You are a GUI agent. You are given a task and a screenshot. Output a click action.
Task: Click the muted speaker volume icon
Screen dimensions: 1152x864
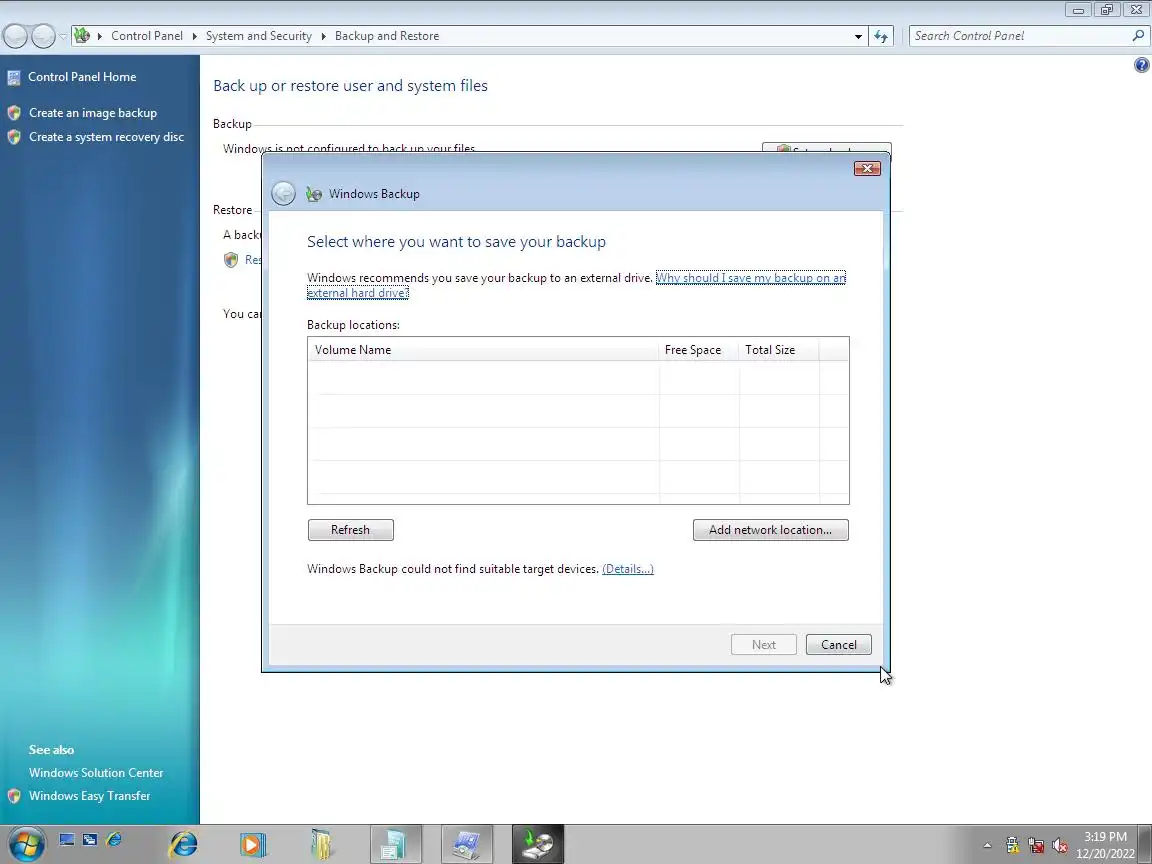[x=1059, y=846]
